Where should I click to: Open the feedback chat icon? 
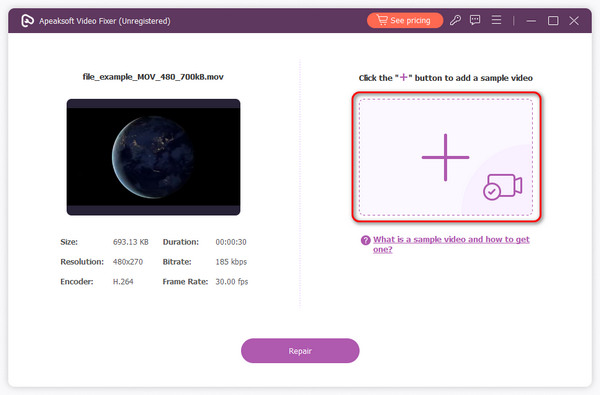[x=475, y=20]
